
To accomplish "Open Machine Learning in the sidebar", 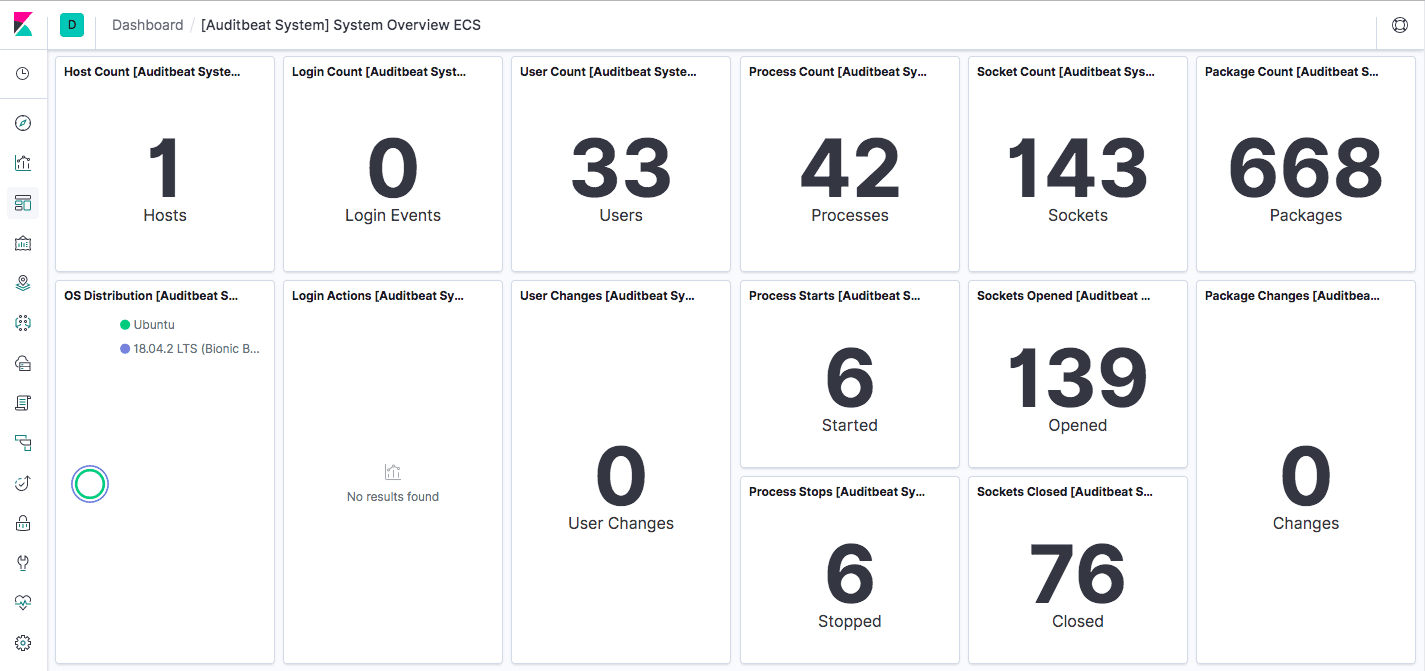I will [x=23, y=323].
